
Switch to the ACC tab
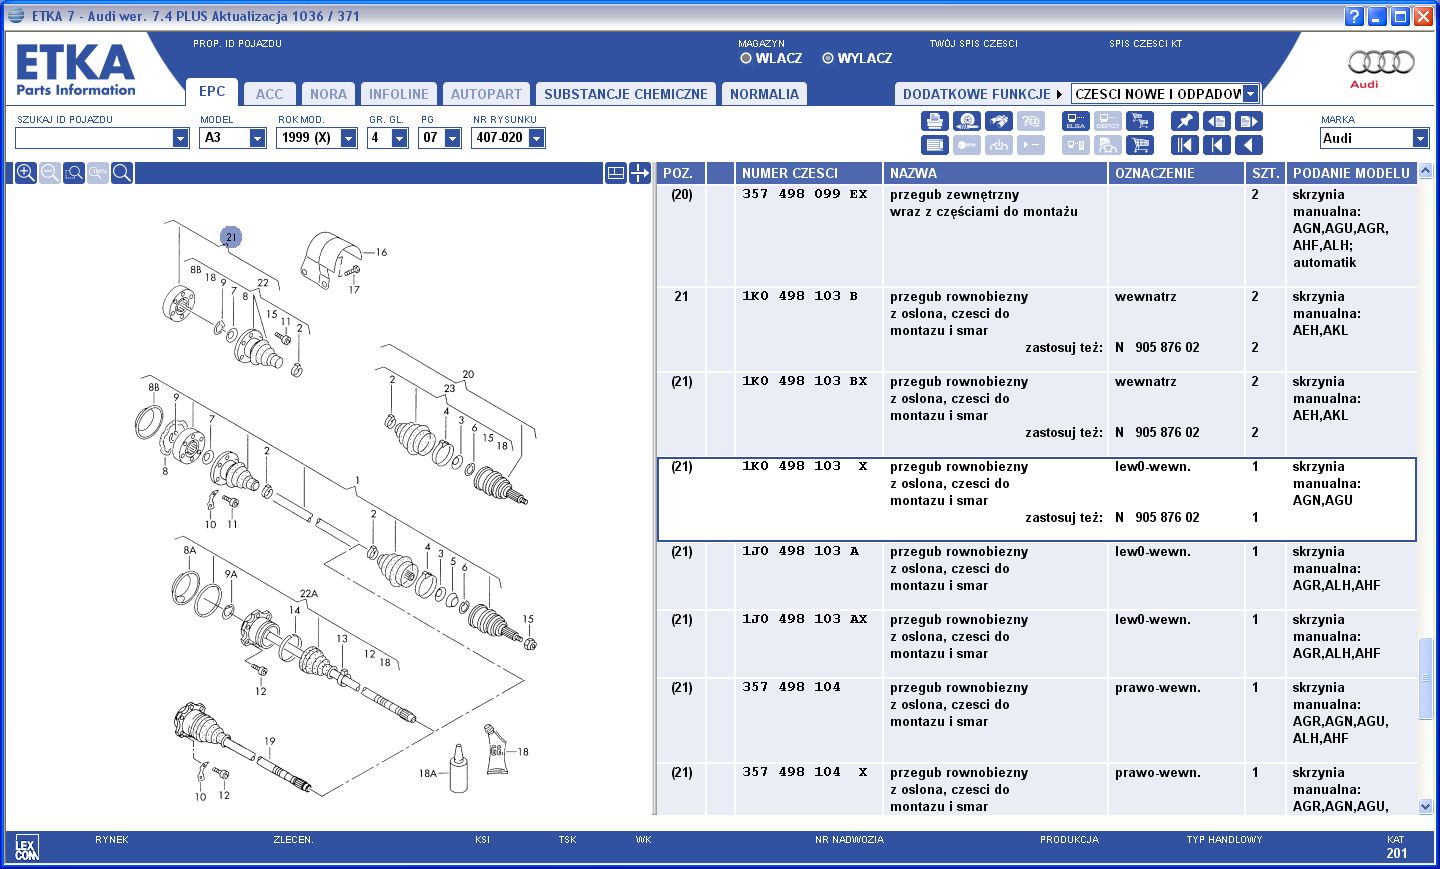coord(269,94)
